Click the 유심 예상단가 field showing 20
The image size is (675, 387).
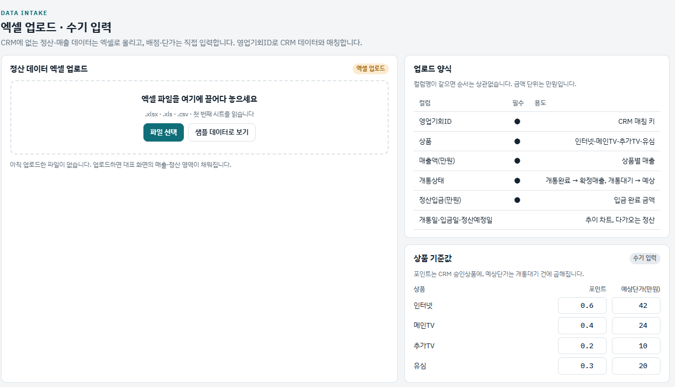[636, 365]
